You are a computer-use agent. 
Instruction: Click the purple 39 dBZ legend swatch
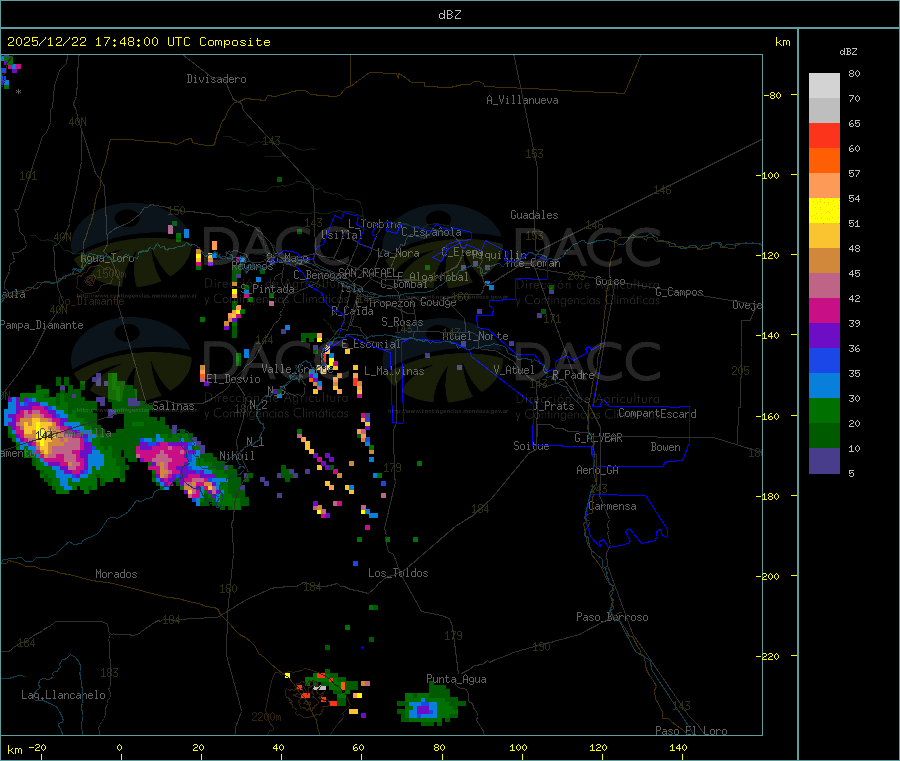(x=824, y=335)
